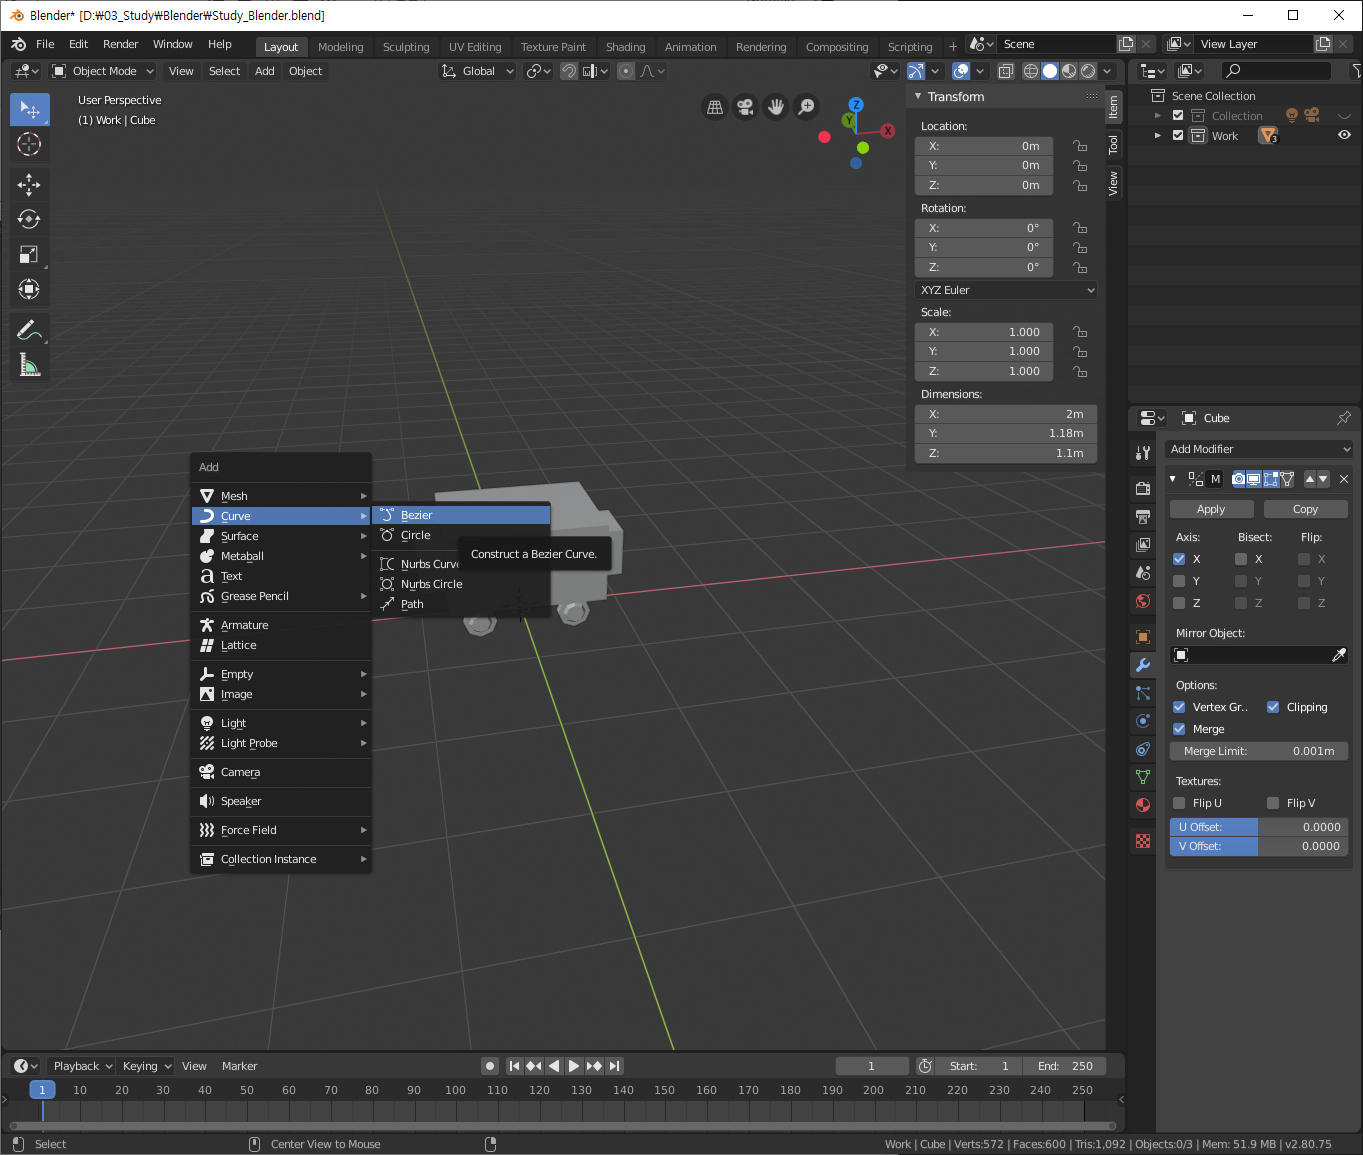
Task: Switch to the Modeling workspace tab
Action: (341, 47)
